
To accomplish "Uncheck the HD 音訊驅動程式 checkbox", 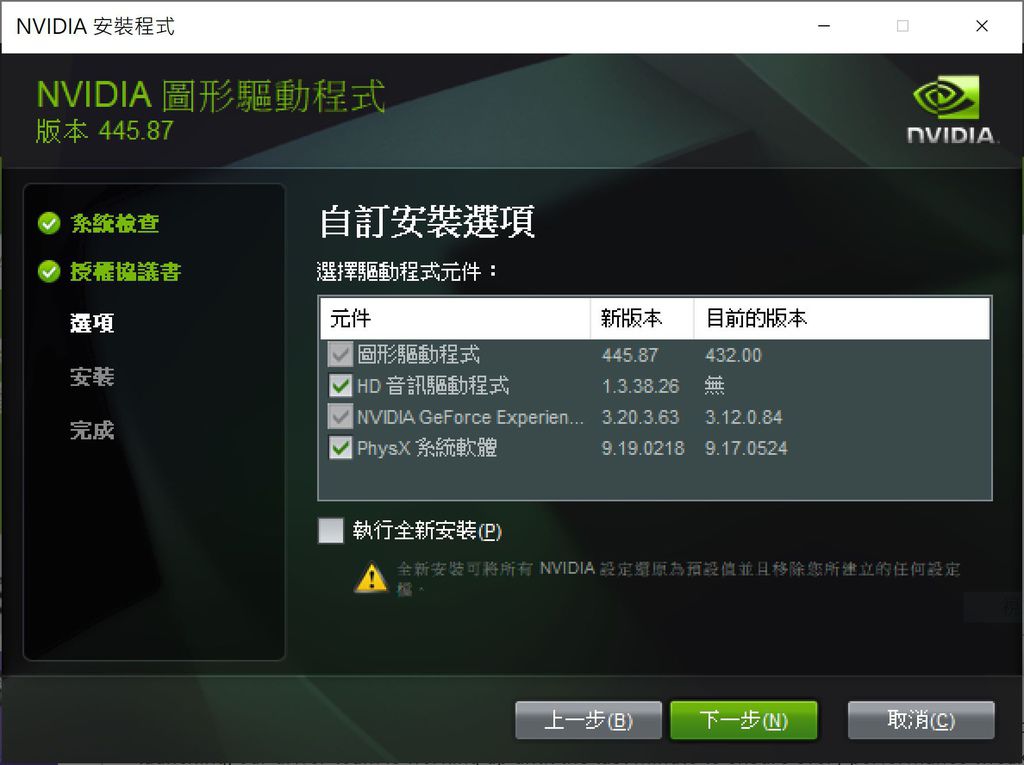I will click(340, 385).
